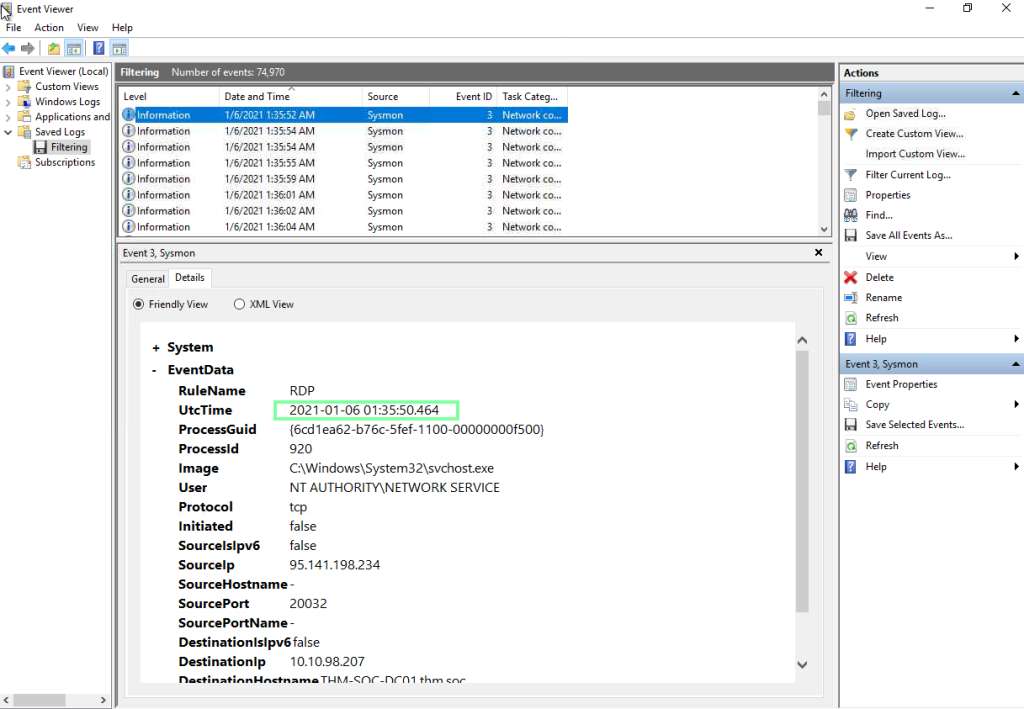Click the red Delete X icon
This screenshot has width=1024, height=709.
point(850,277)
